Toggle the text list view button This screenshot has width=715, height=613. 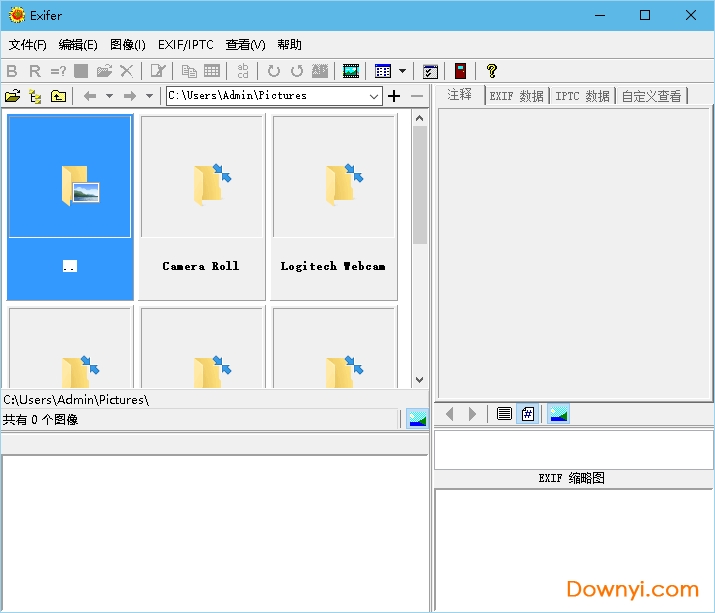coord(504,414)
